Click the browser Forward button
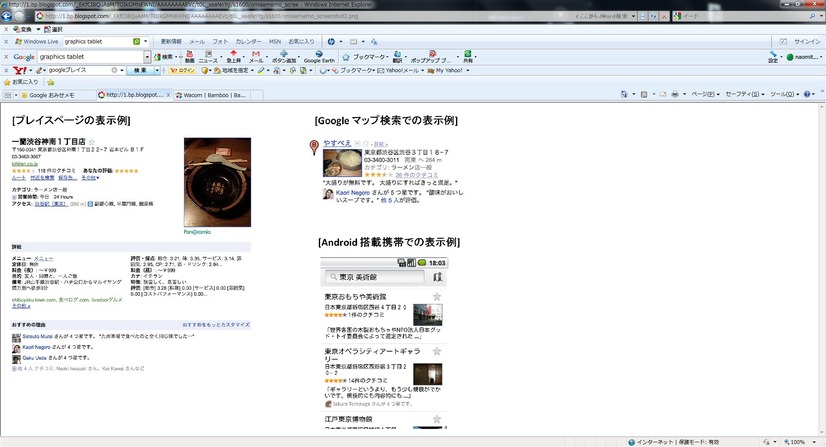The width and height of the screenshot is (826, 447). [20, 16]
